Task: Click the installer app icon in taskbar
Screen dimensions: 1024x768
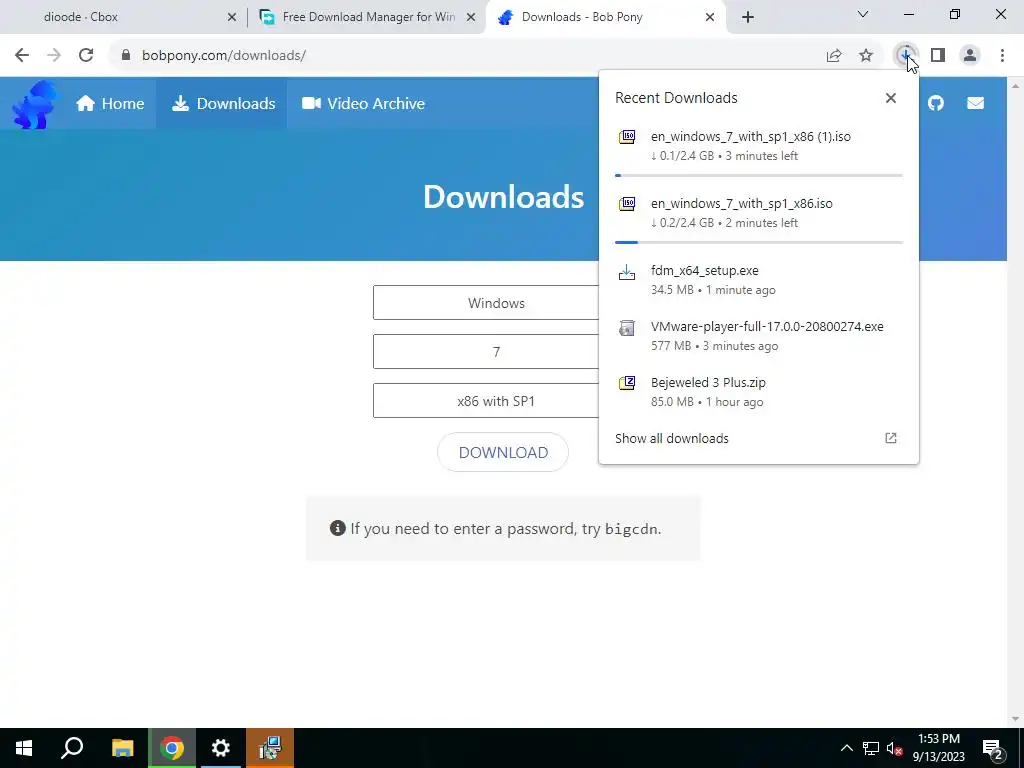Action: click(270, 748)
